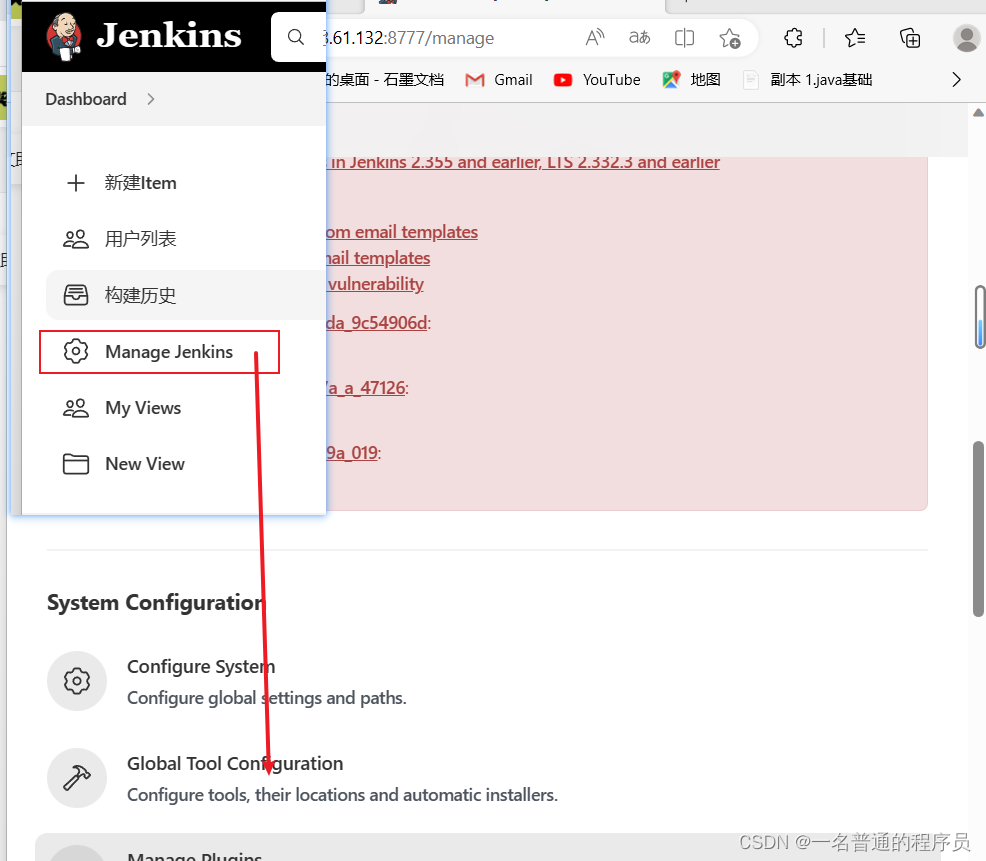This screenshot has height=861, width=986.
Task: Click the Configure System gear icon
Action: coord(77,681)
